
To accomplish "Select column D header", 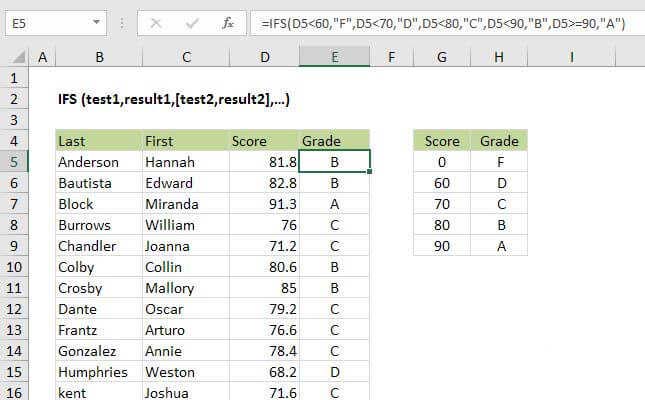I will [264, 59].
